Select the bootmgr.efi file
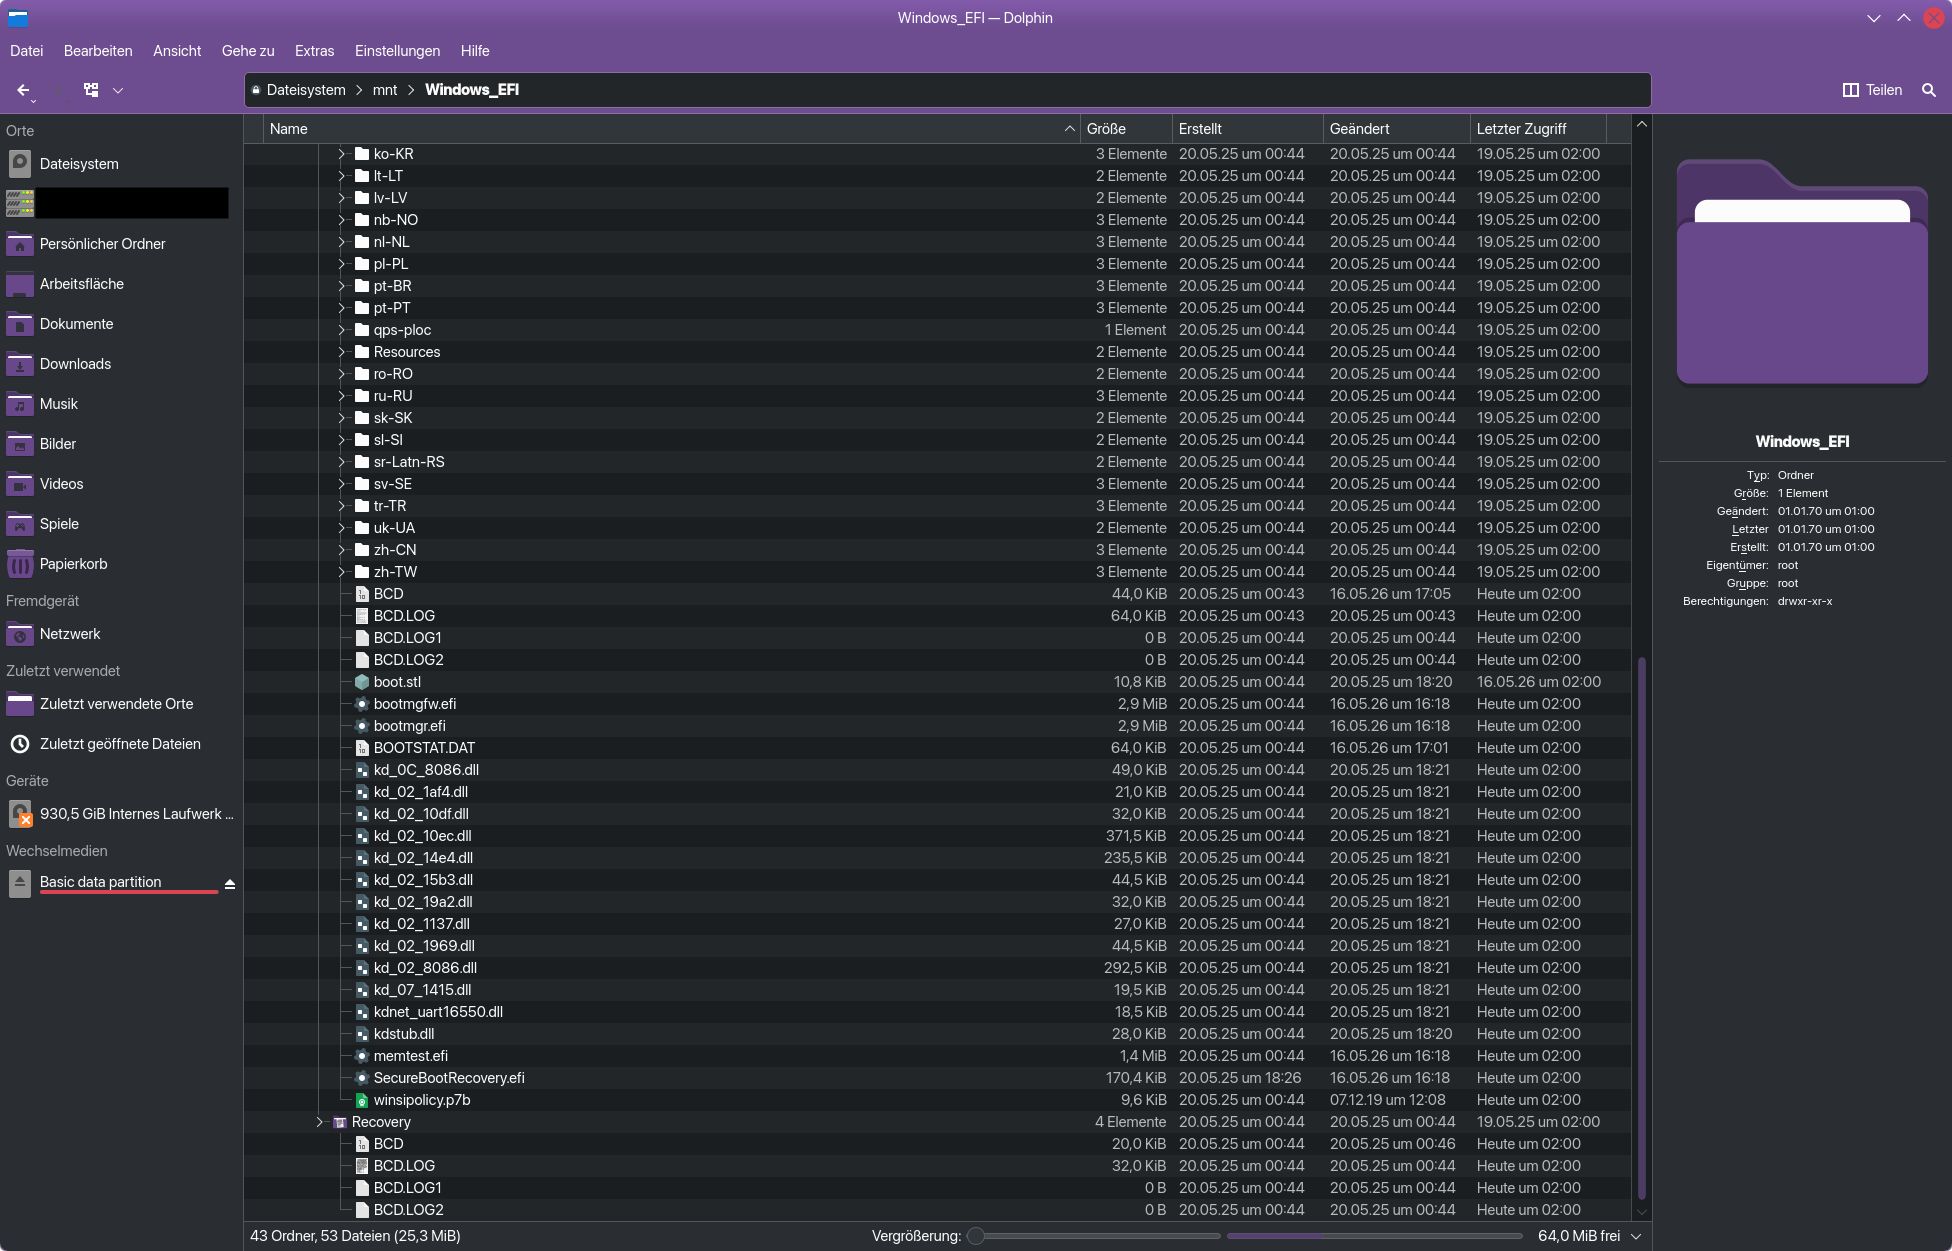The width and height of the screenshot is (1952, 1251). 410,726
